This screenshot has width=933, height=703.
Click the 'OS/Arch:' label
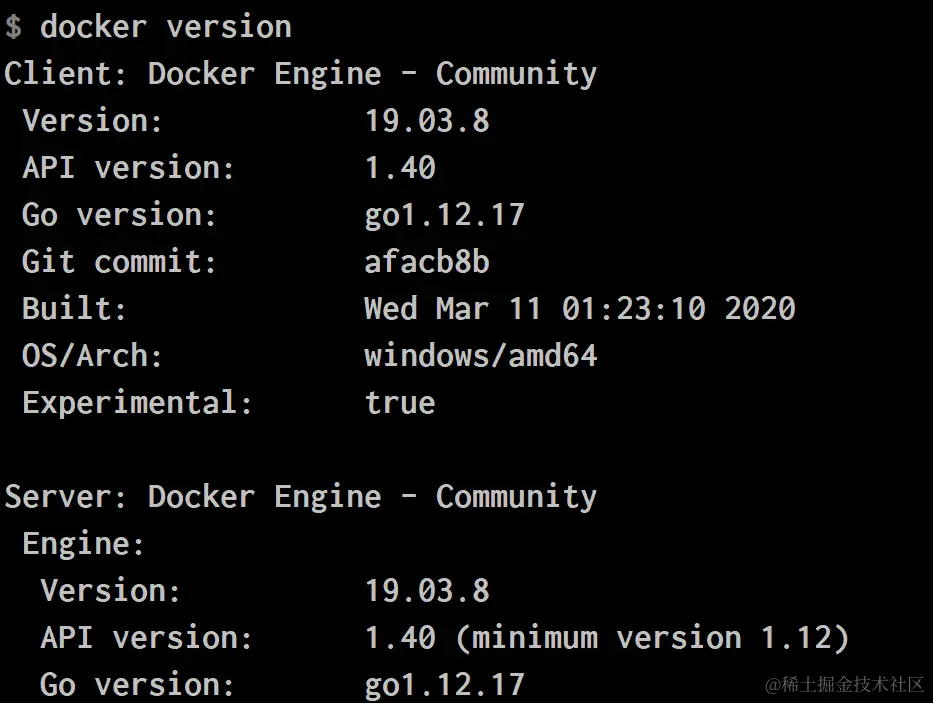pyautogui.click(x=92, y=356)
